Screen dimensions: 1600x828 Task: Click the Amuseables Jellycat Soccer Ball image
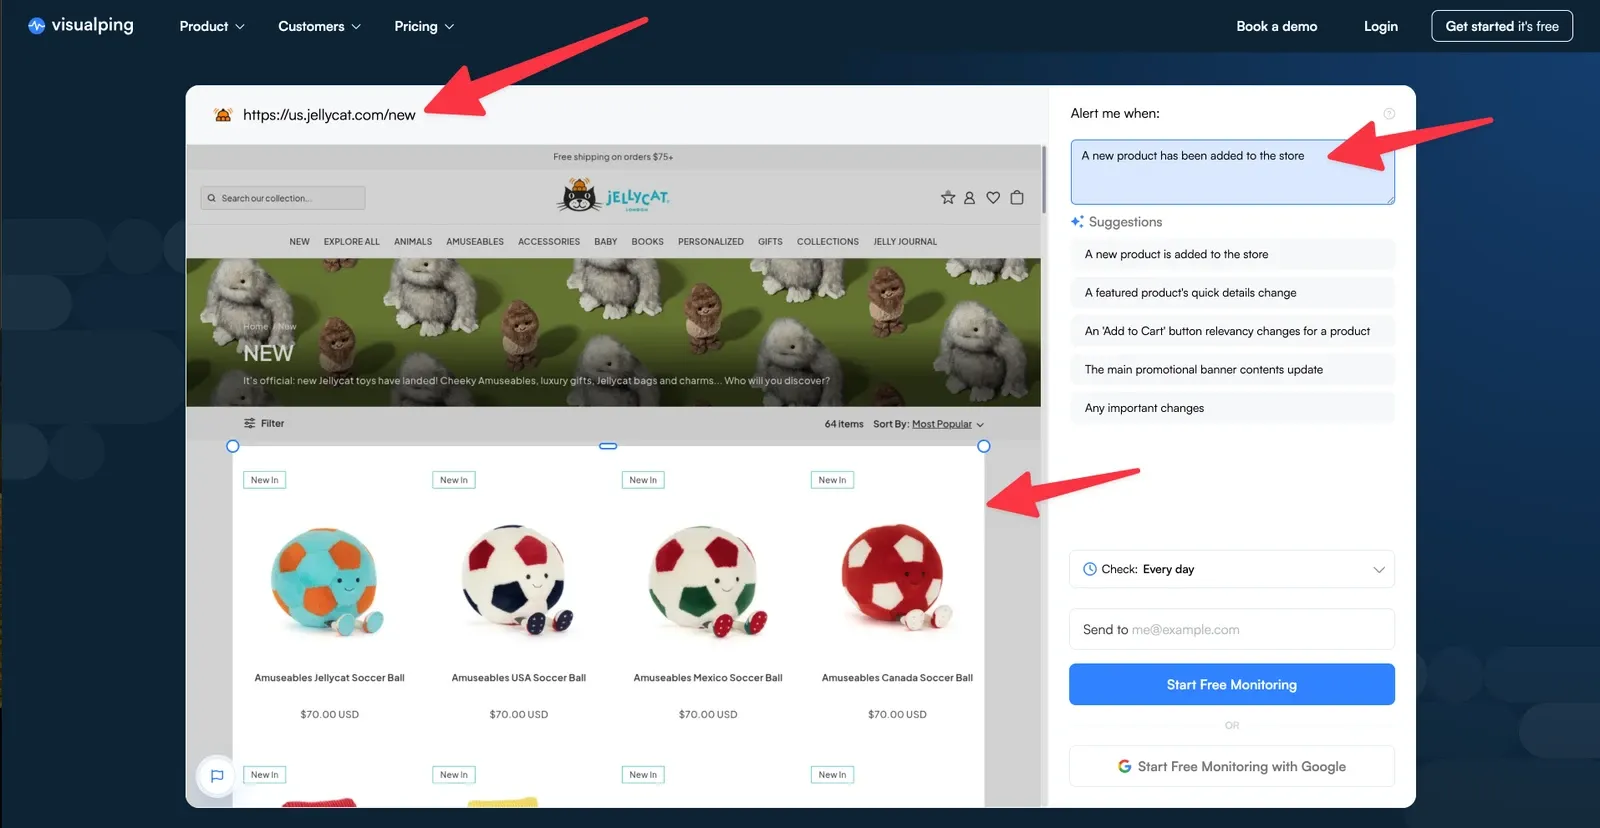click(328, 581)
